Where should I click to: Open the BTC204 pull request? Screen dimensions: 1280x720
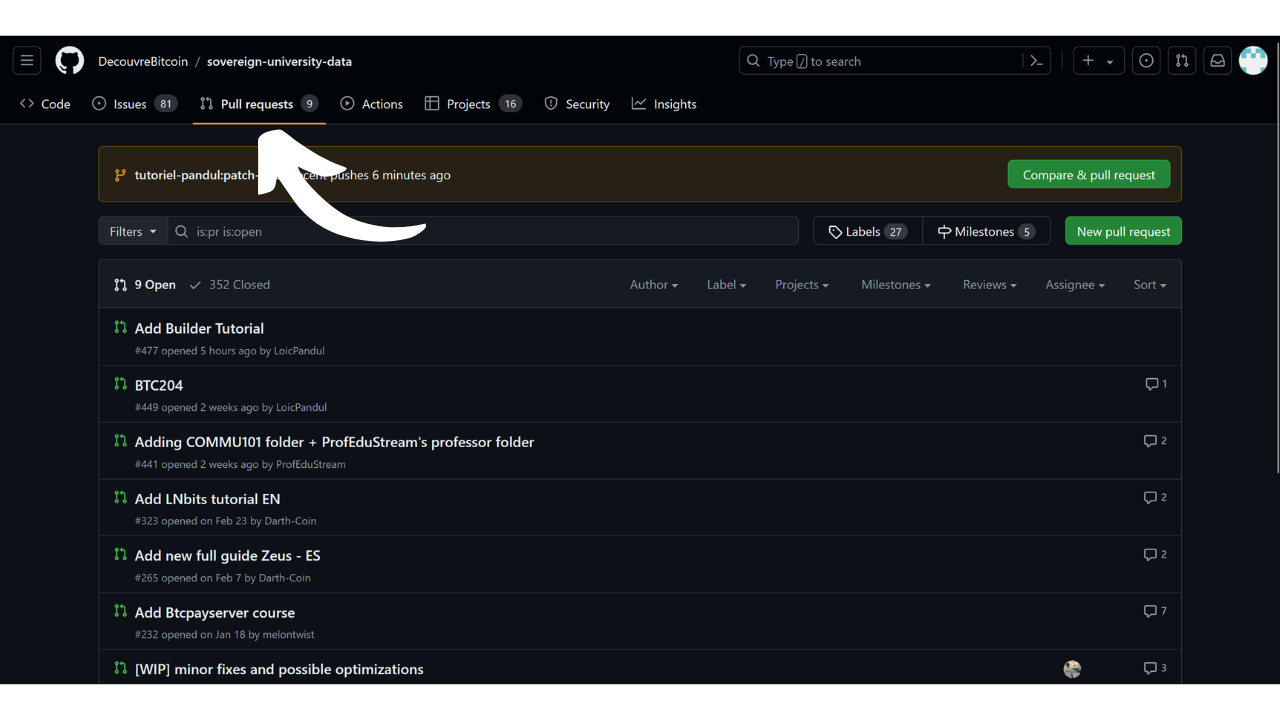[x=159, y=385]
